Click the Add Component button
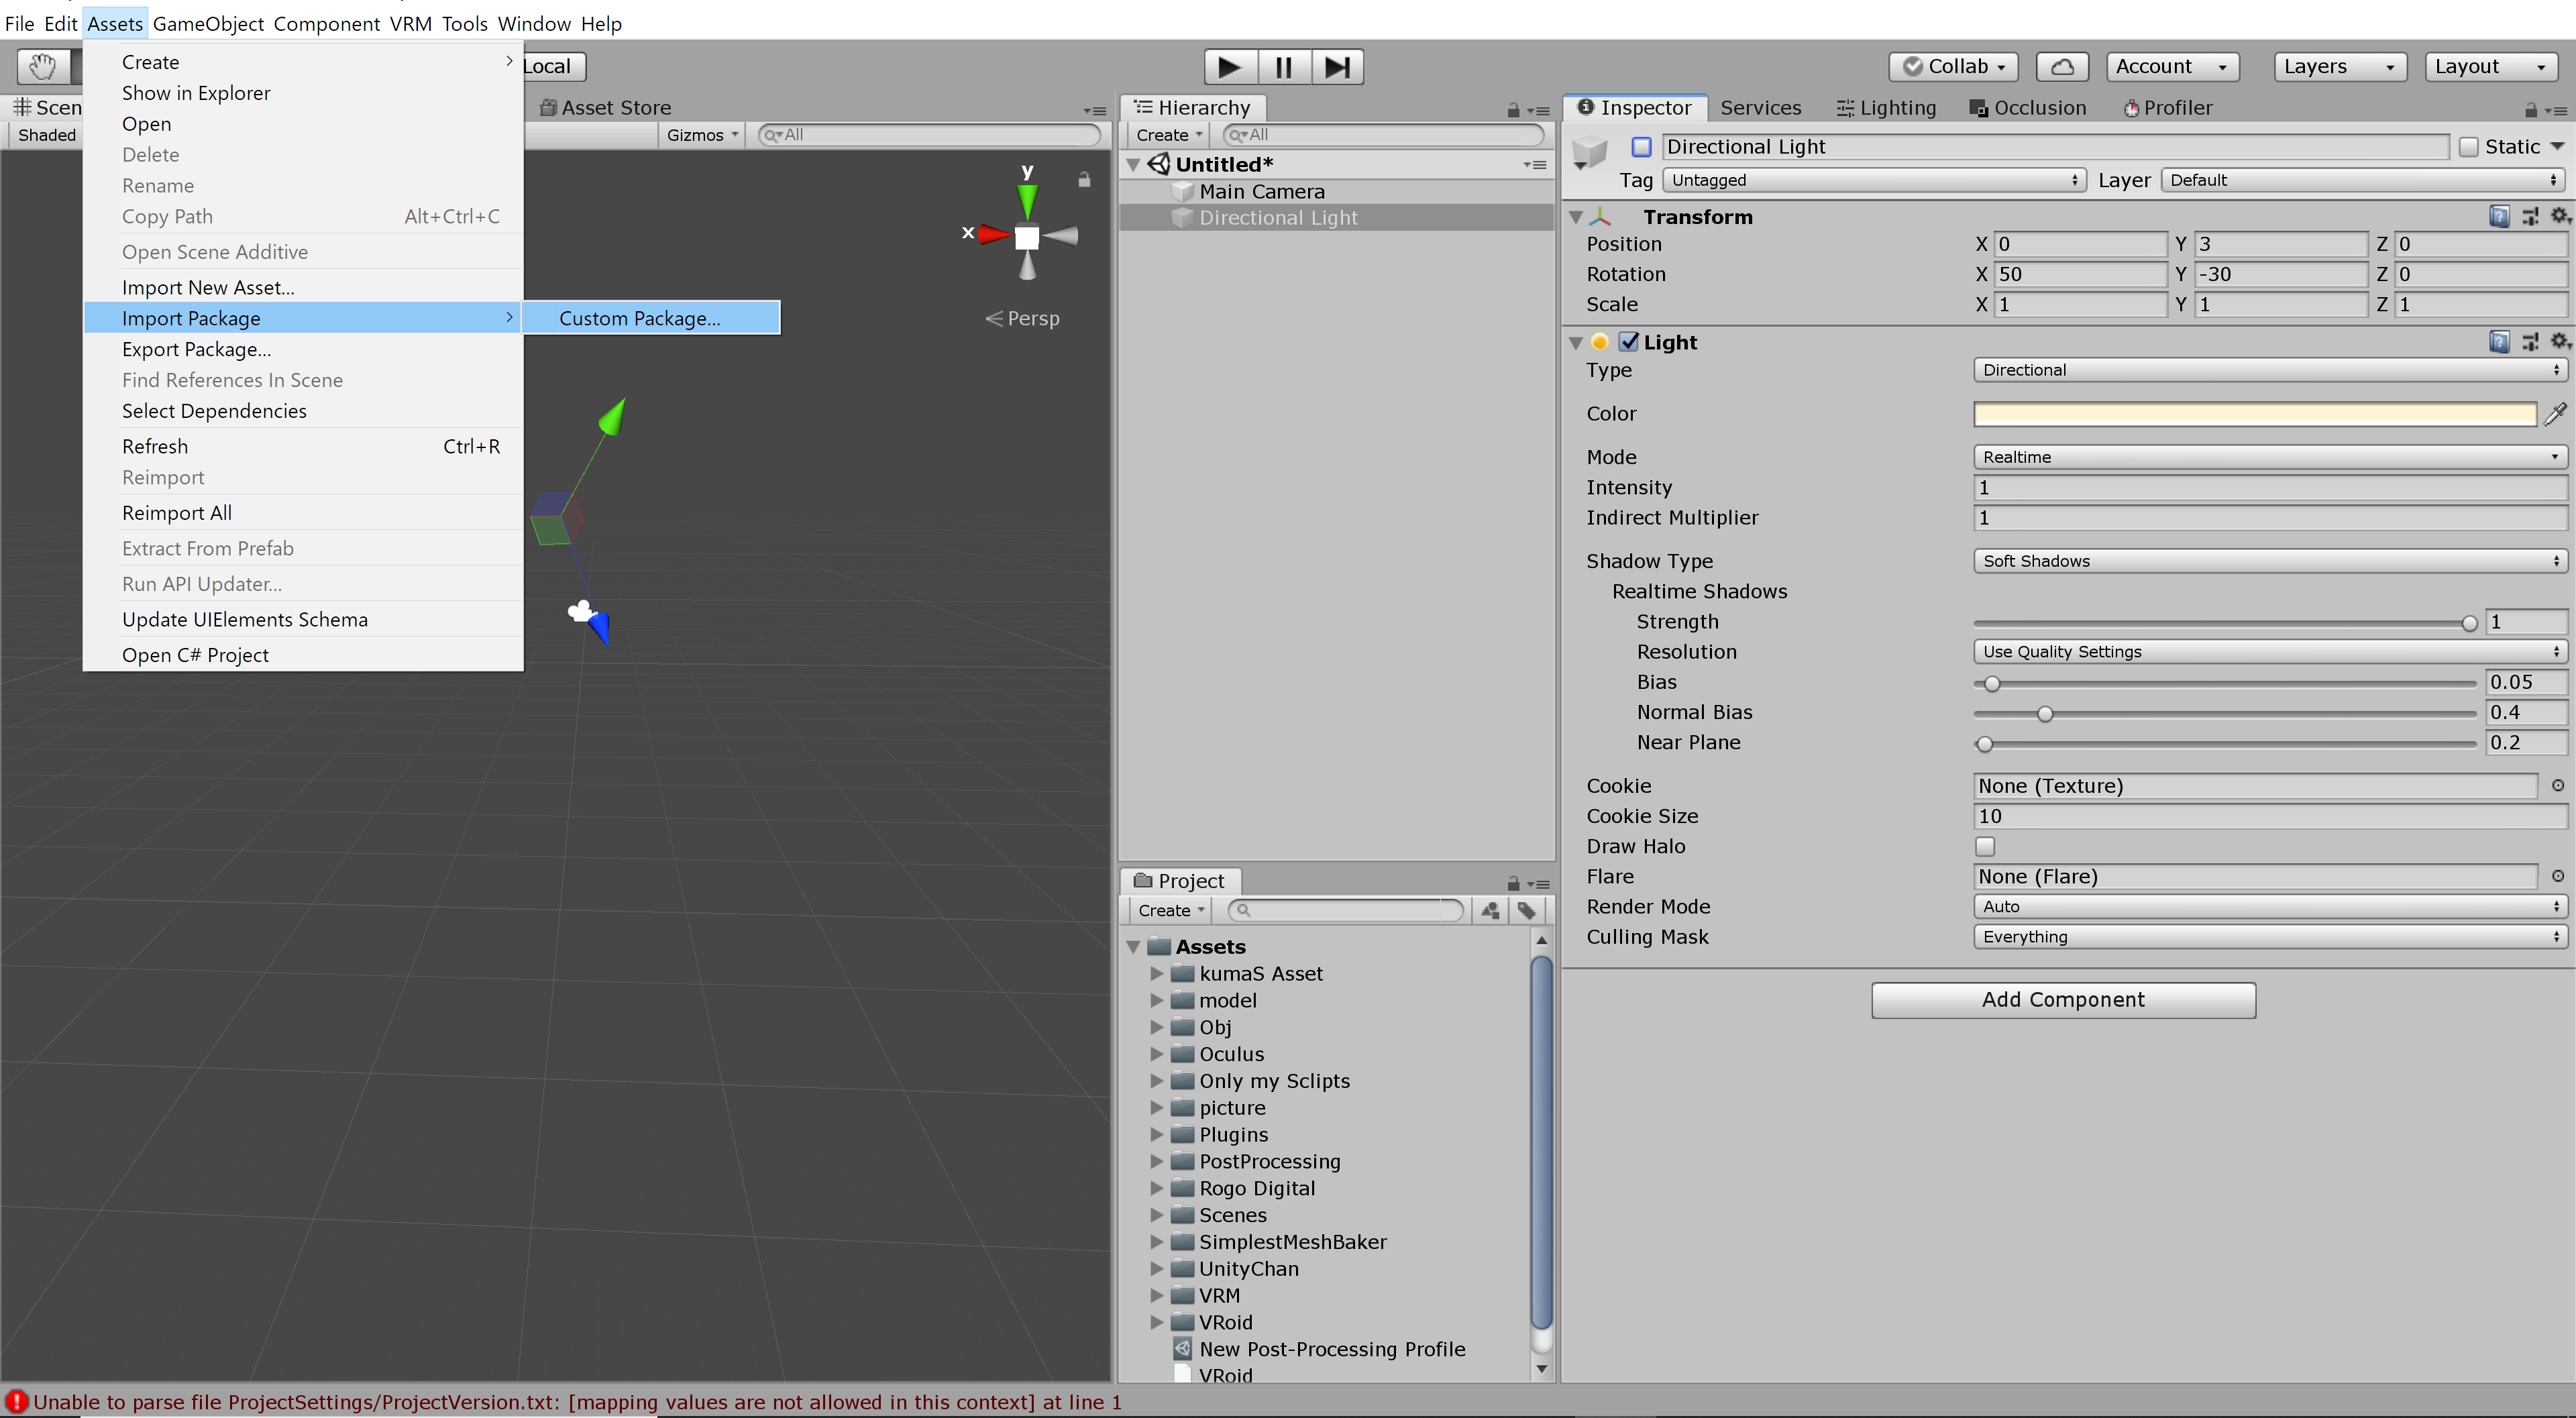 (2063, 999)
